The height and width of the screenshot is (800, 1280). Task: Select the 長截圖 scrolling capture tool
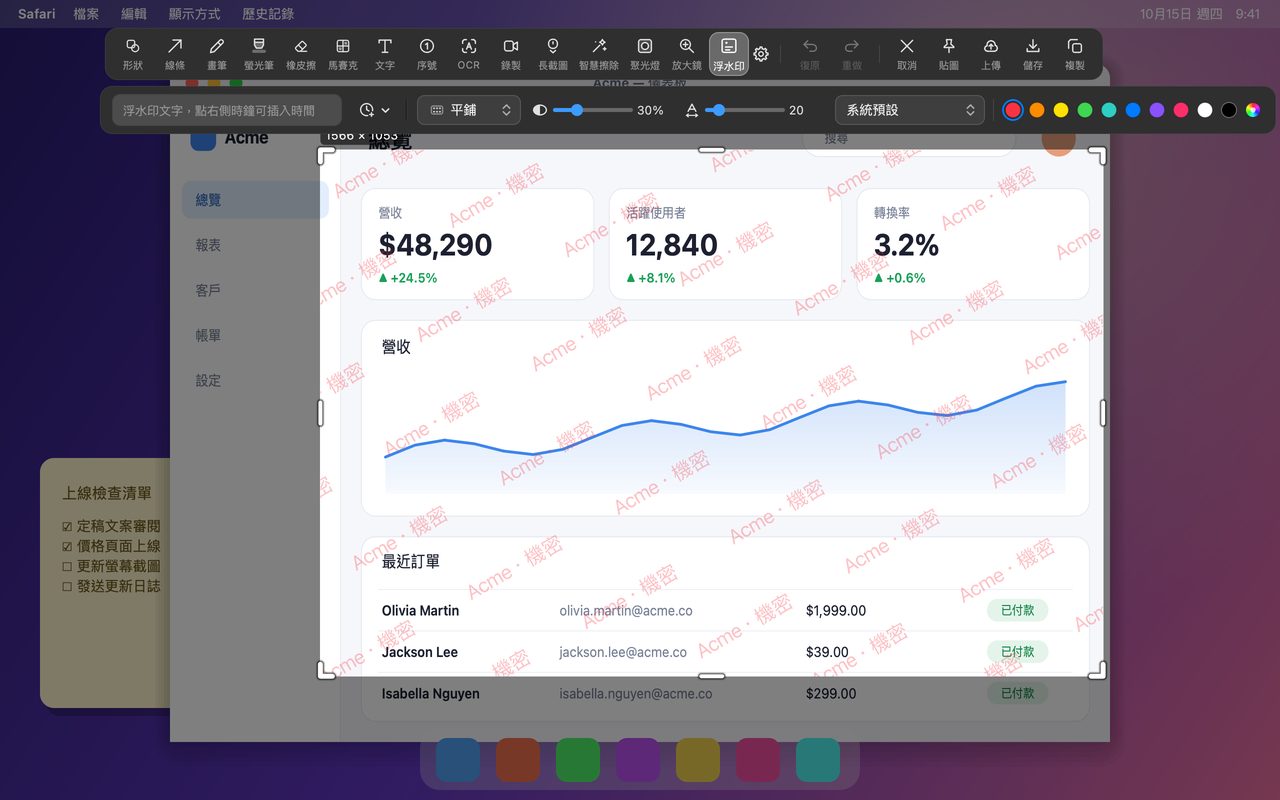553,54
